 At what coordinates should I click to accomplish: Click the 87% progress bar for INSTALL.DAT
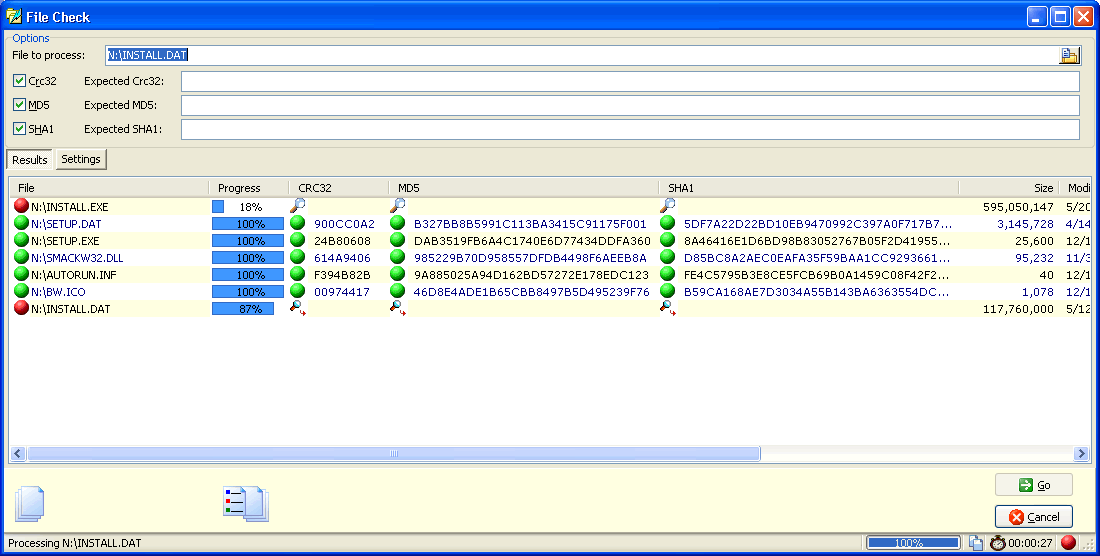click(x=248, y=309)
